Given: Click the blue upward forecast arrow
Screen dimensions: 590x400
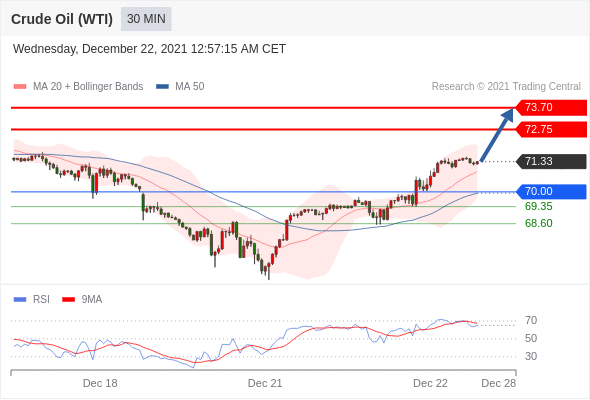Looking at the screenshot, I should point(497,135).
